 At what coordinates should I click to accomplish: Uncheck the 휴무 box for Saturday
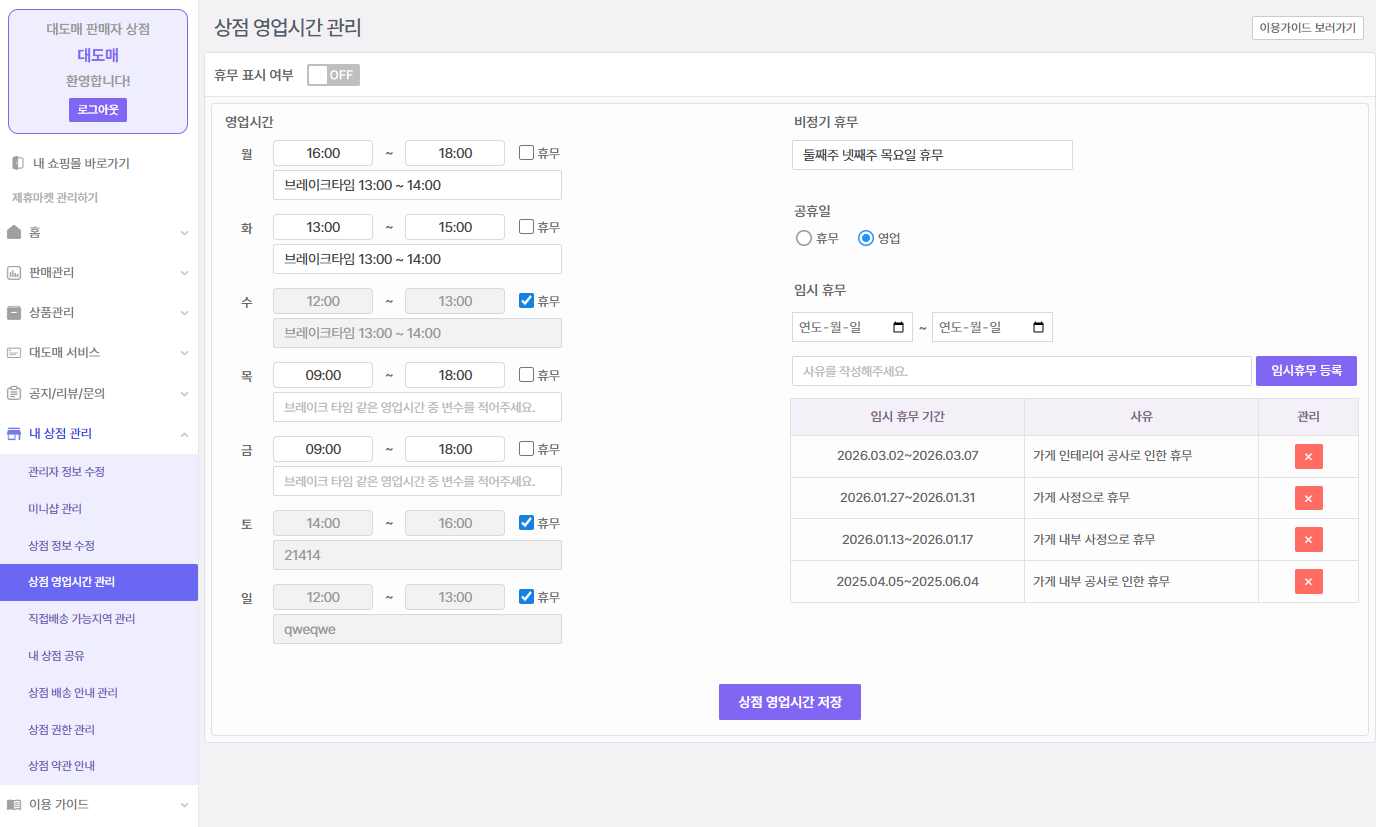(x=526, y=523)
